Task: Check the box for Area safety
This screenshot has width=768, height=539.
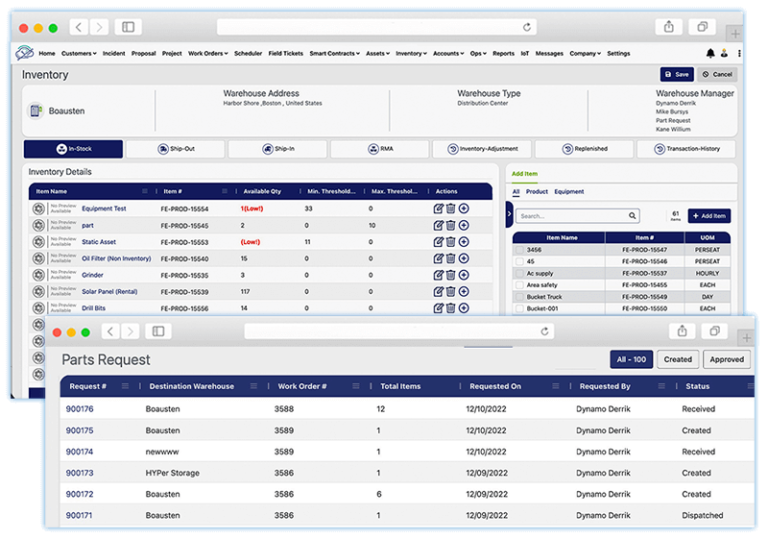Action: [520, 285]
